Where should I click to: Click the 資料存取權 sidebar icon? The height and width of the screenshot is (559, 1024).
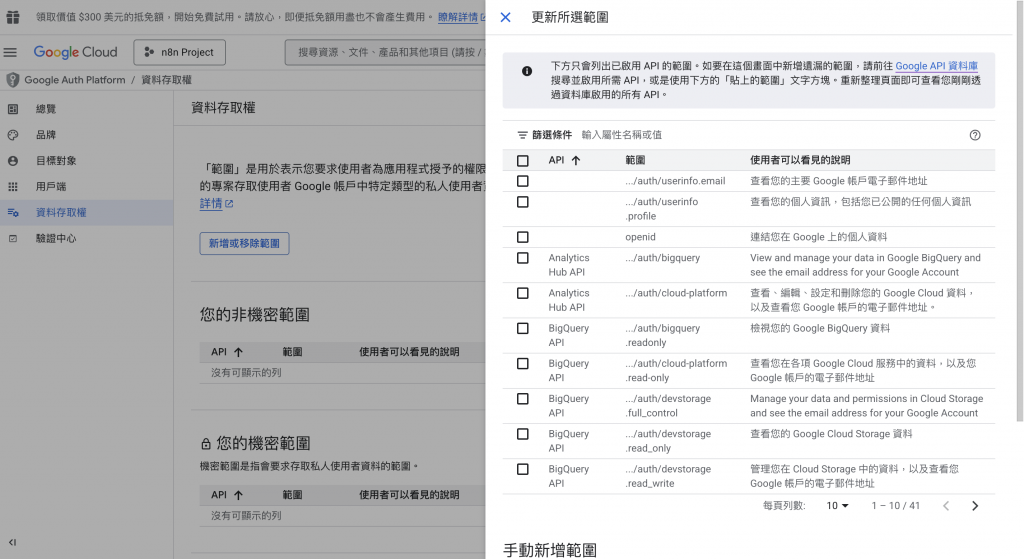coord(12,212)
